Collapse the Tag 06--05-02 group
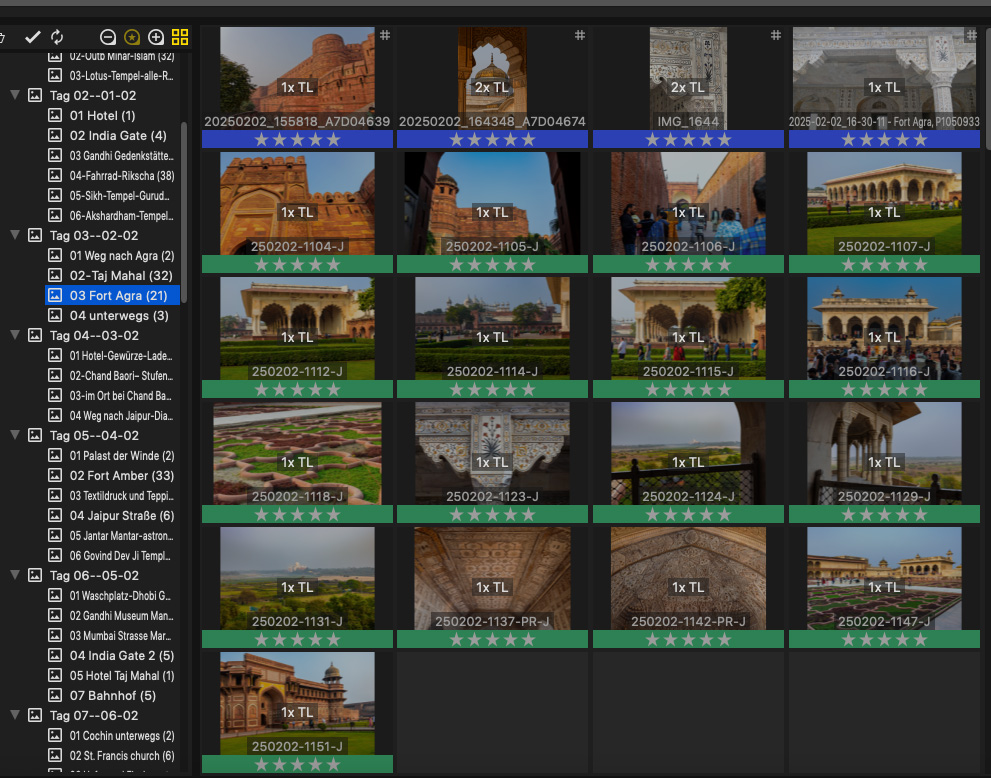 pyautogui.click(x=15, y=576)
